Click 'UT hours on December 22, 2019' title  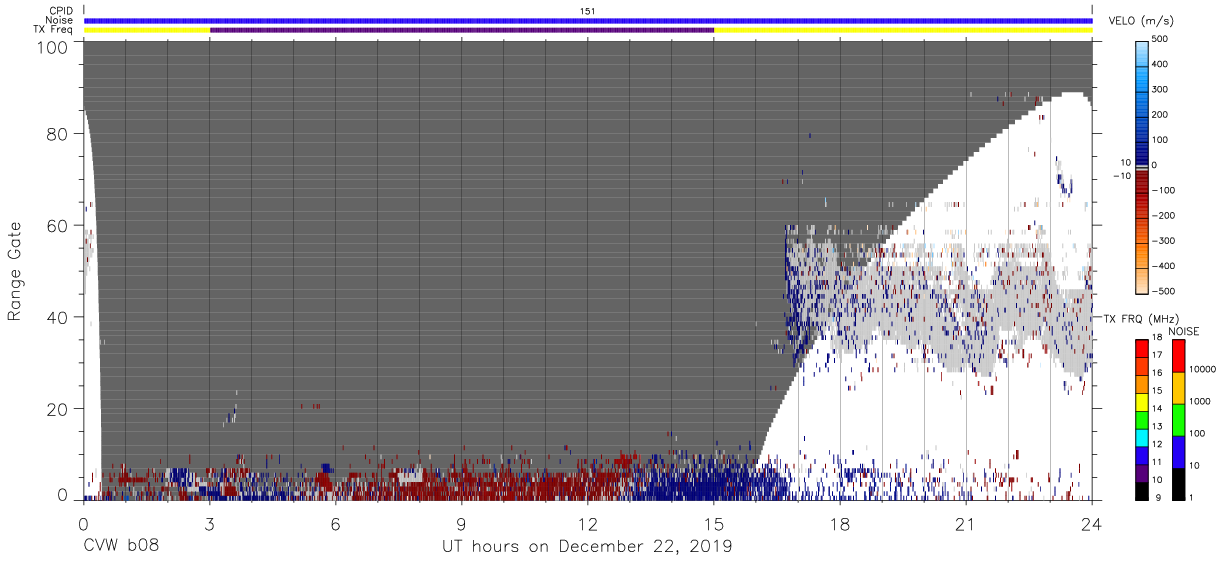coord(588,547)
